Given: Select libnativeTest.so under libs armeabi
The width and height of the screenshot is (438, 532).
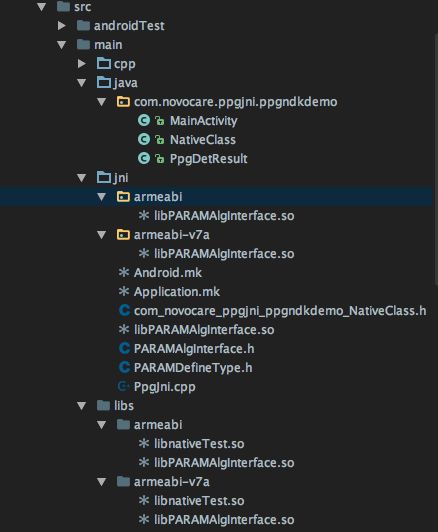Looking at the screenshot, I should click(199, 443).
